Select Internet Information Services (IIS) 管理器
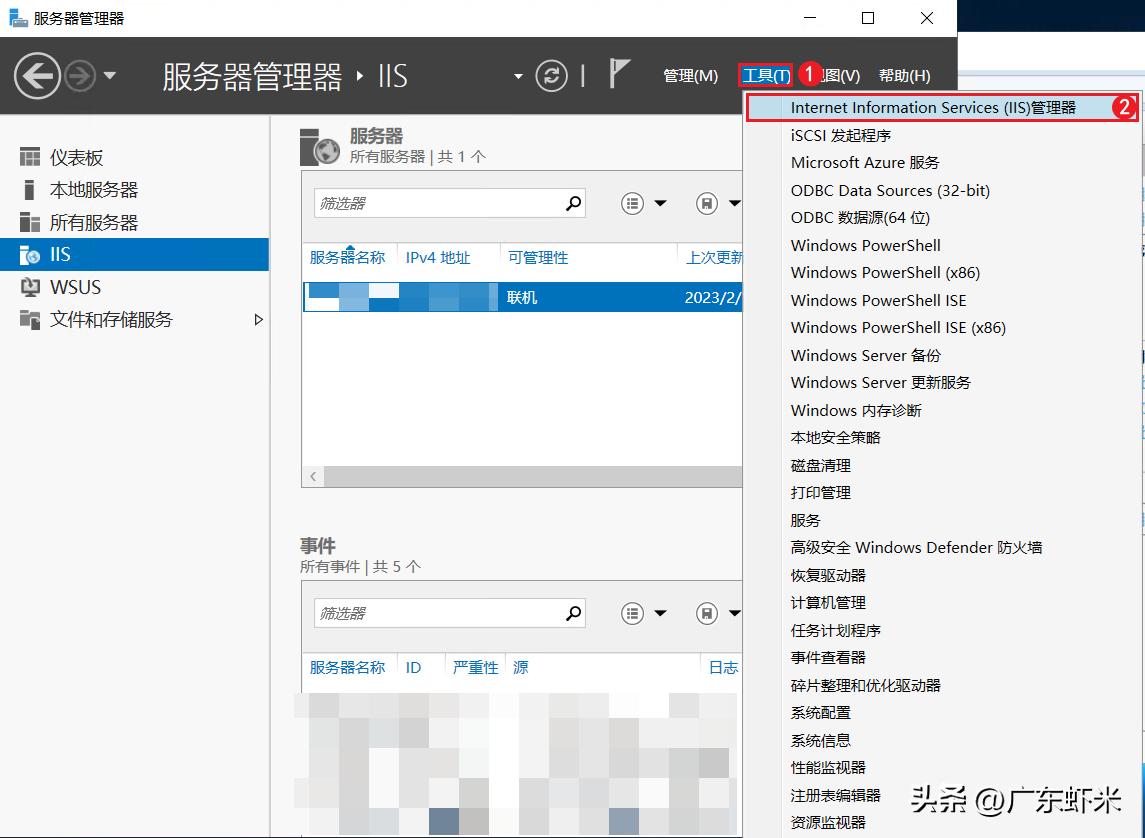The height and width of the screenshot is (838, 1145). point(930,107)
